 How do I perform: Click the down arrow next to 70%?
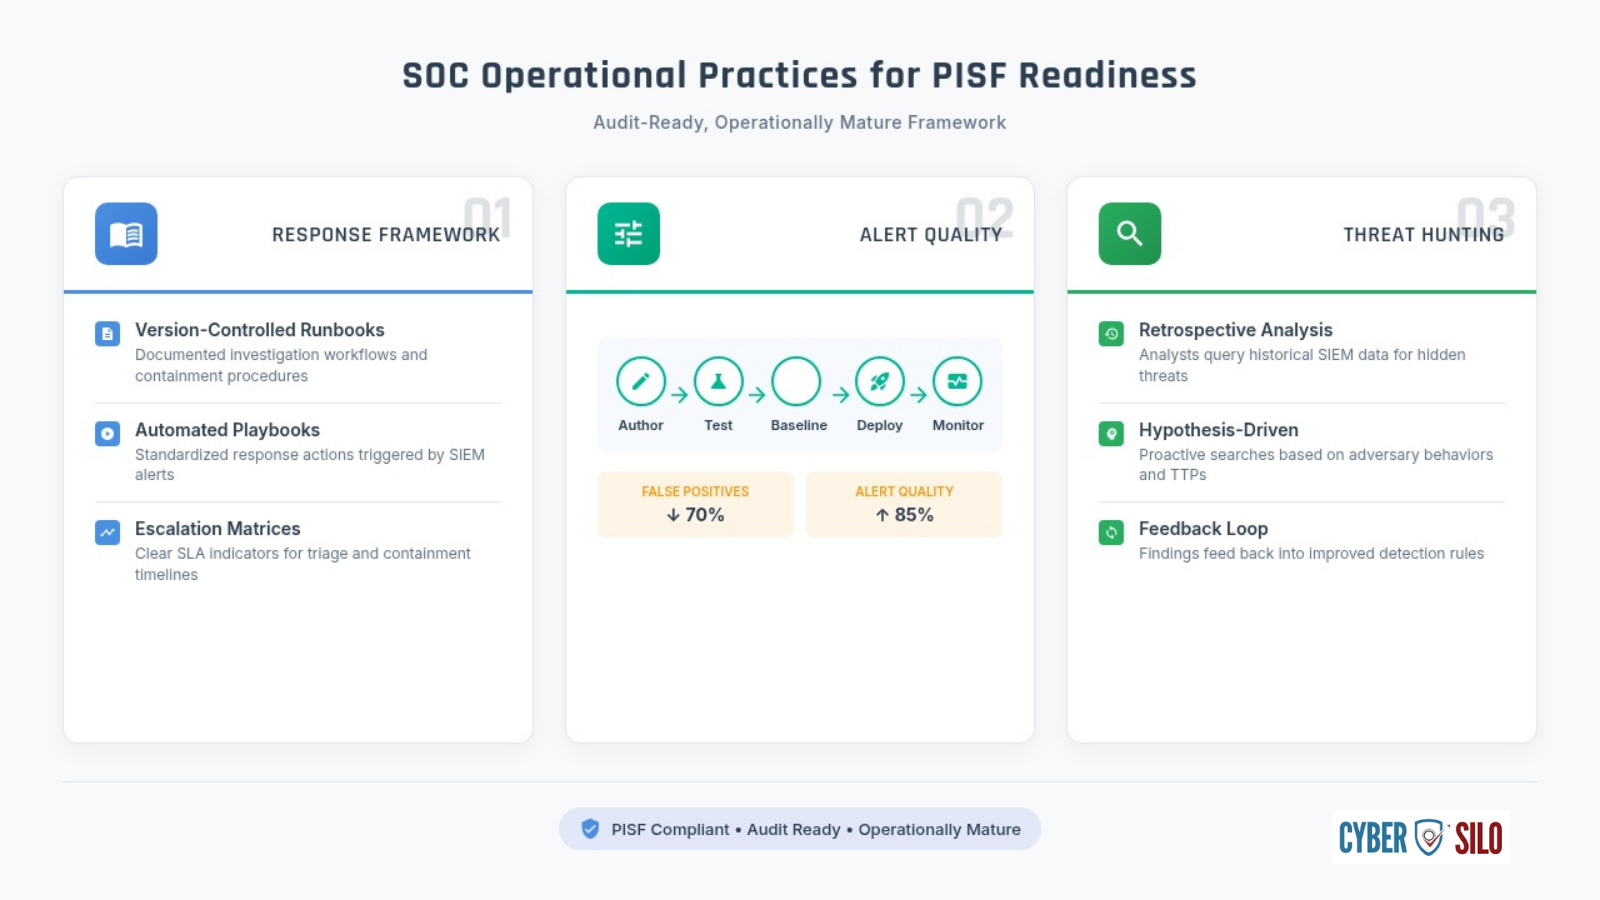673,515
